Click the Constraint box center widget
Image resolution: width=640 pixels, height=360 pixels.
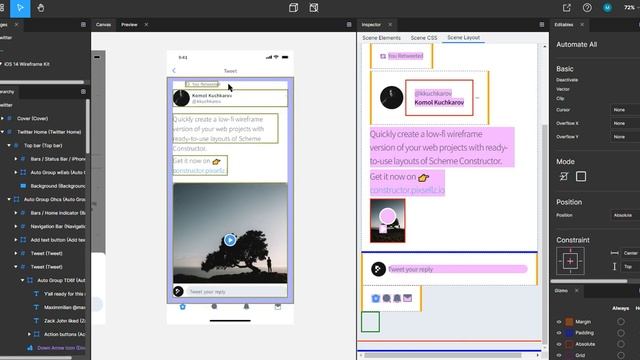[570, 261]
